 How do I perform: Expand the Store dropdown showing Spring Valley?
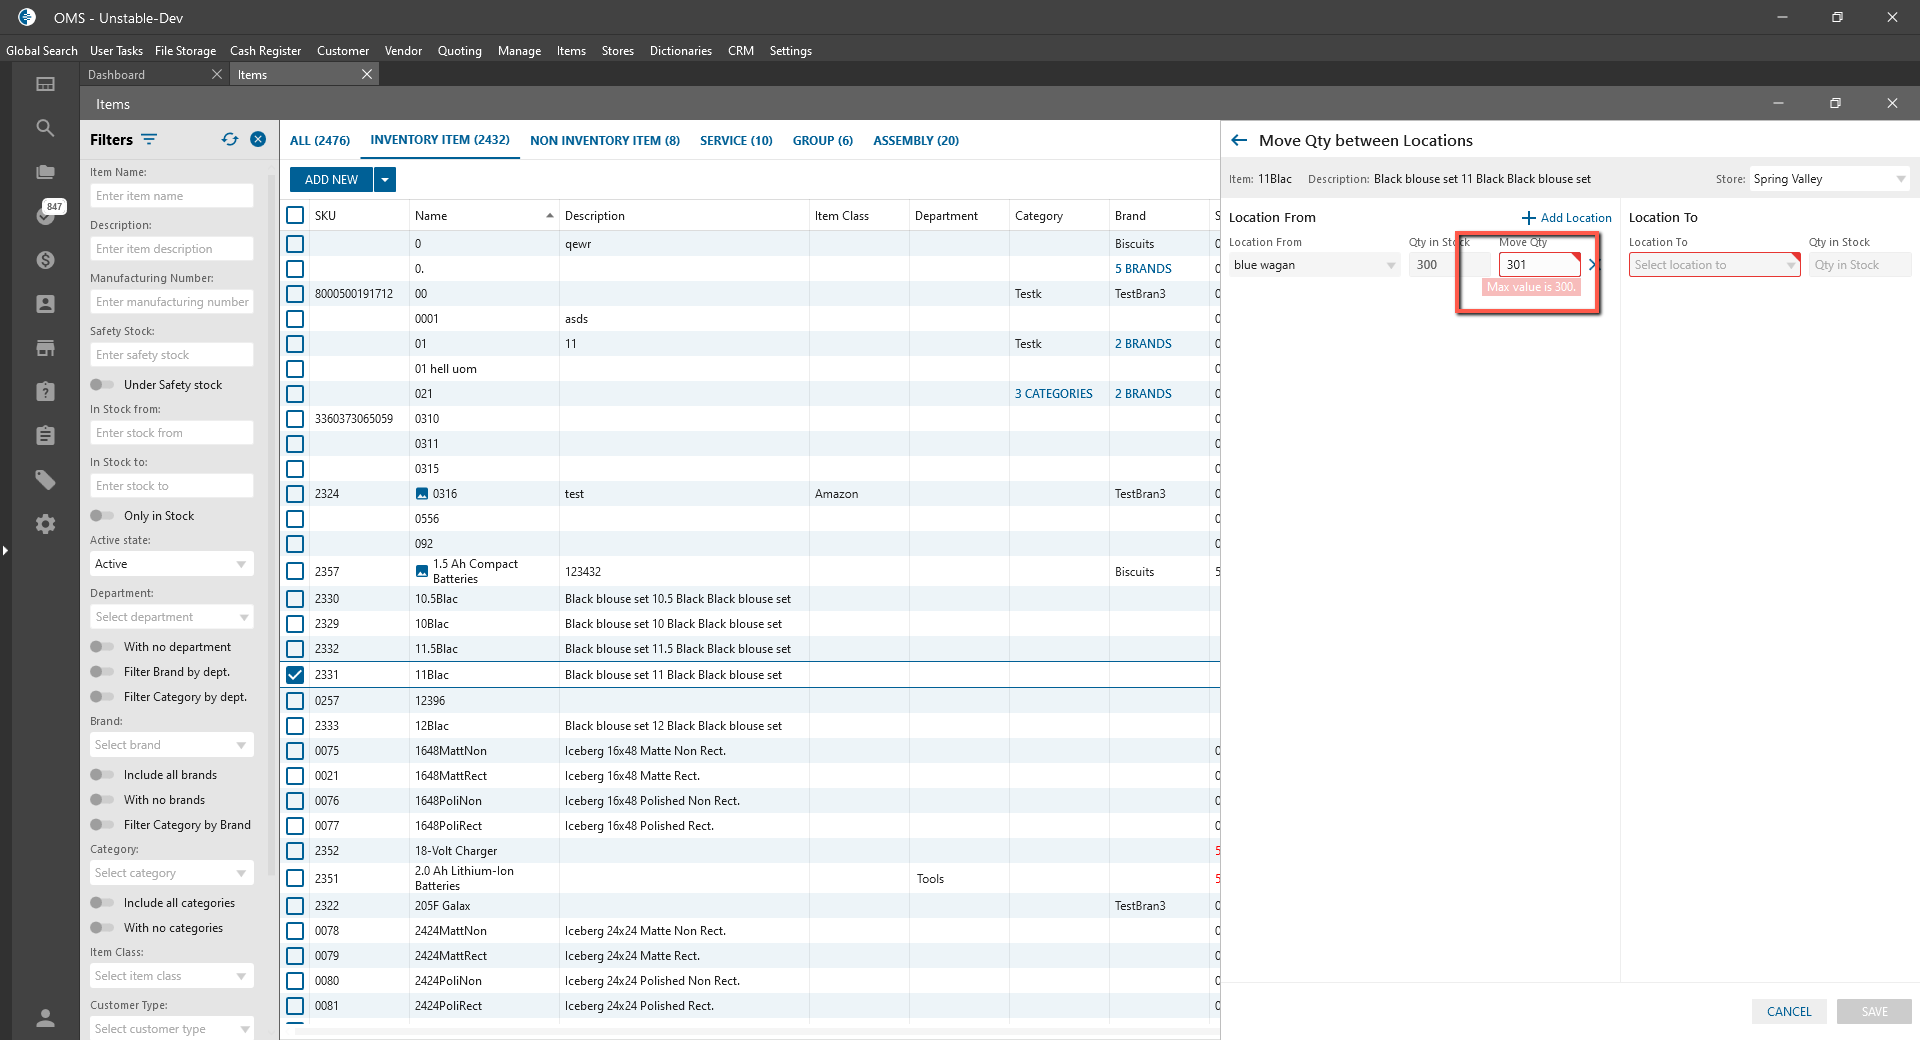[x=1828, y=179]
